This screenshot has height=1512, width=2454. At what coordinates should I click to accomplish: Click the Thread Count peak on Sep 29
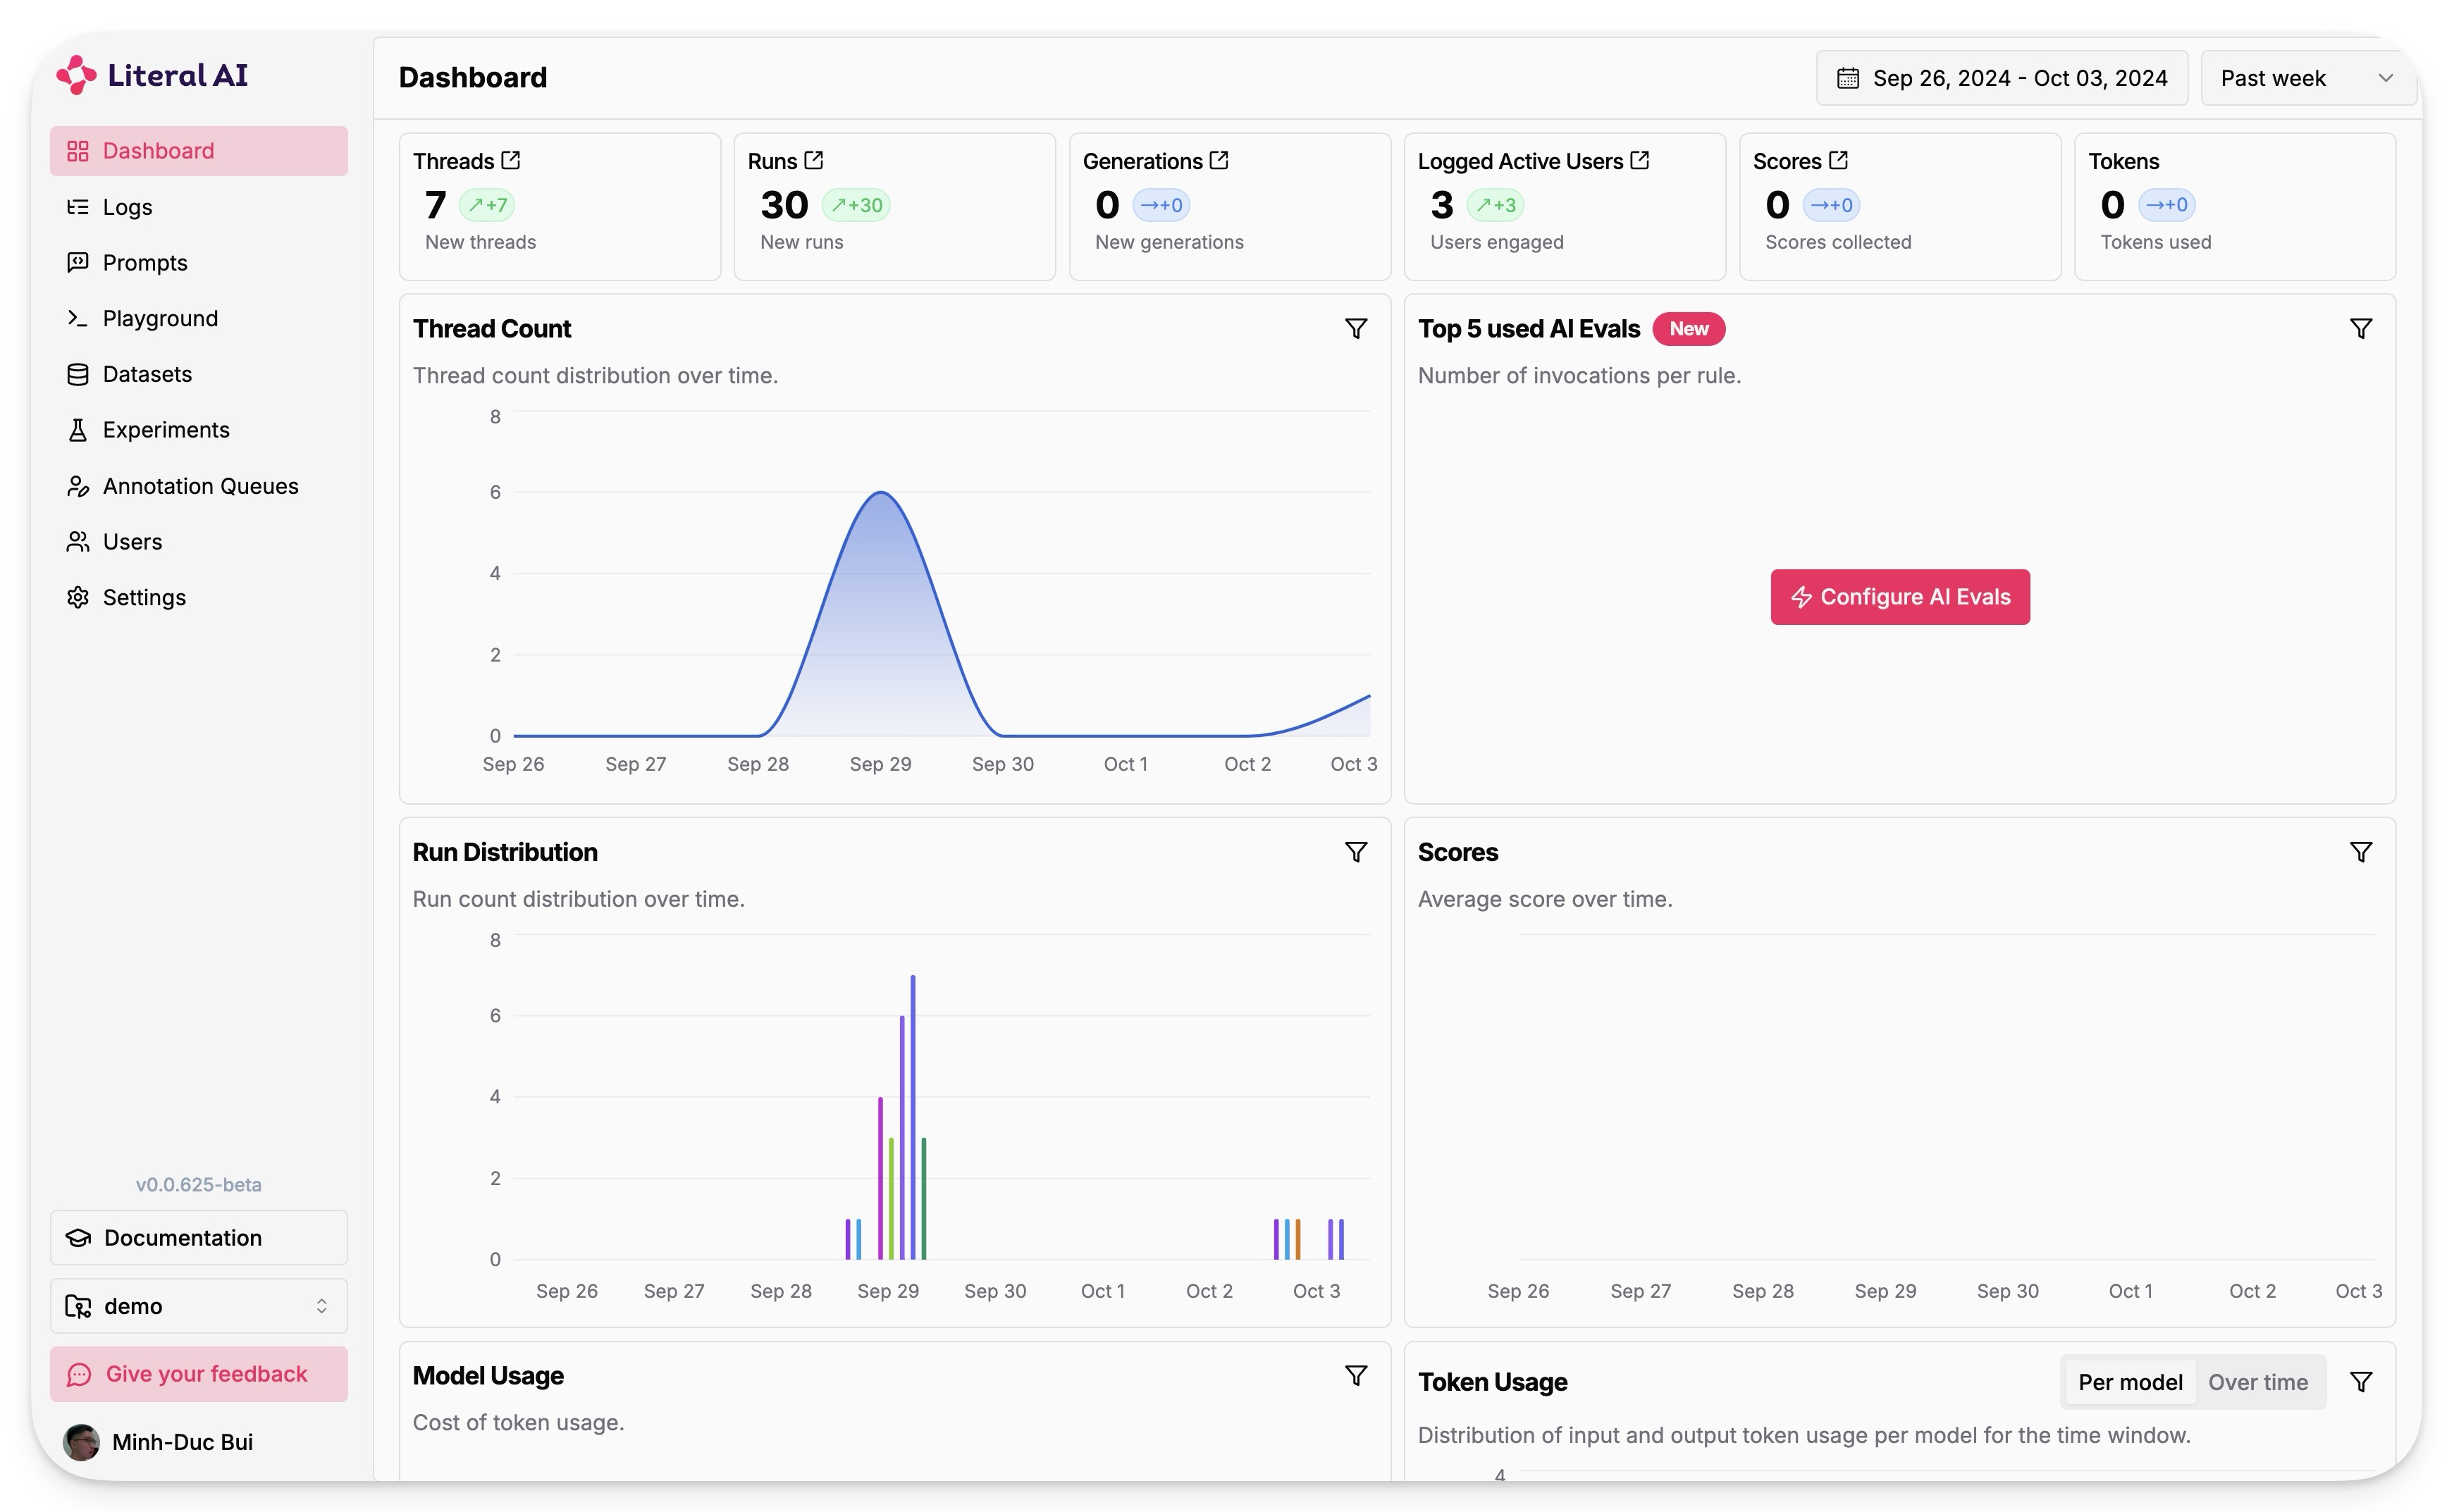tap(881, 492)
